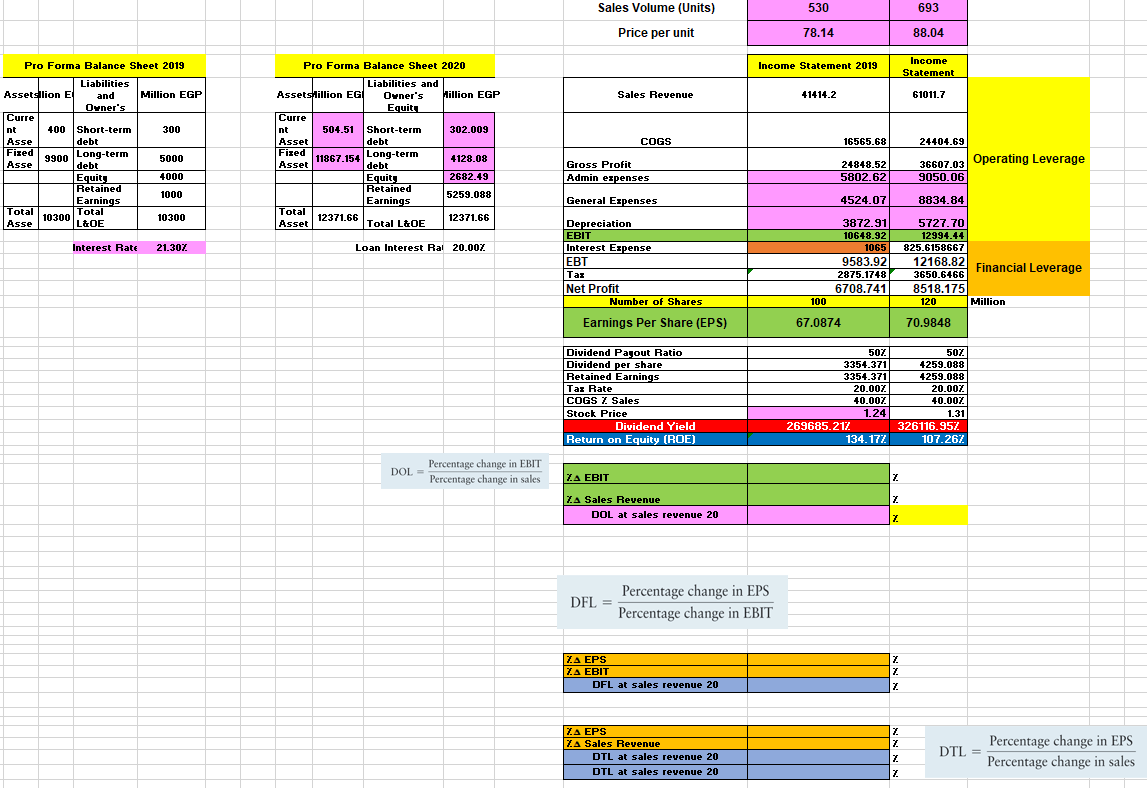This screenshot has width=1147, height=788.
Task: Select Admin expenses value 5802.62
Action: [819, 177]
